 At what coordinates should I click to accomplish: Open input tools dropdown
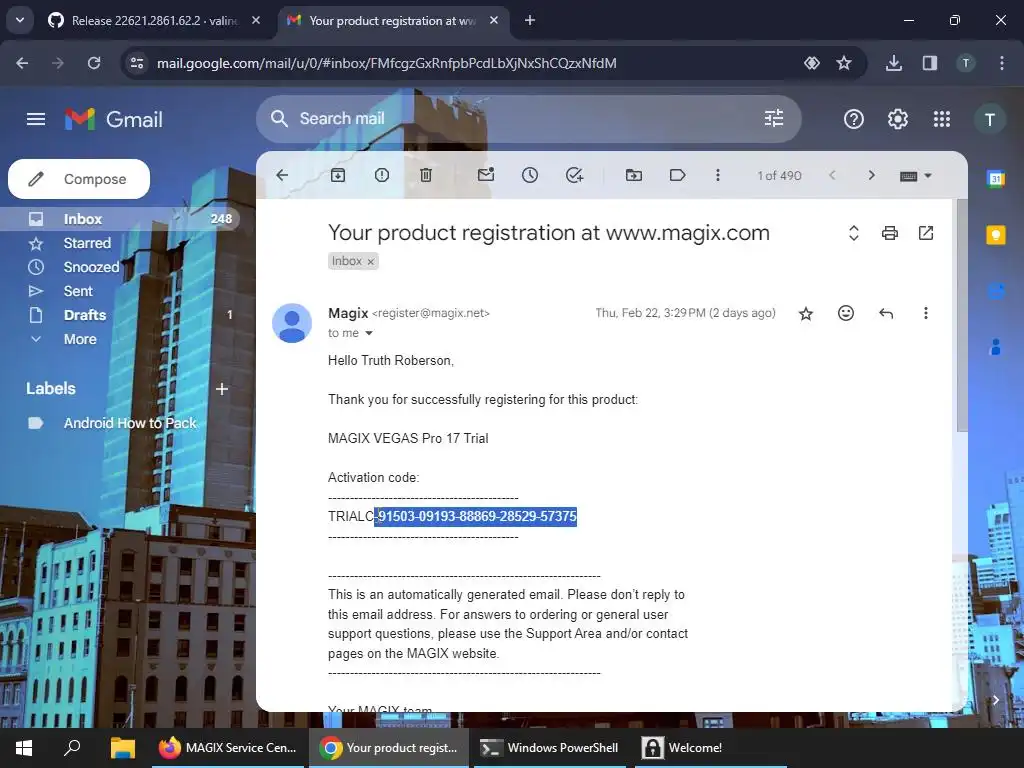[916, 176]
